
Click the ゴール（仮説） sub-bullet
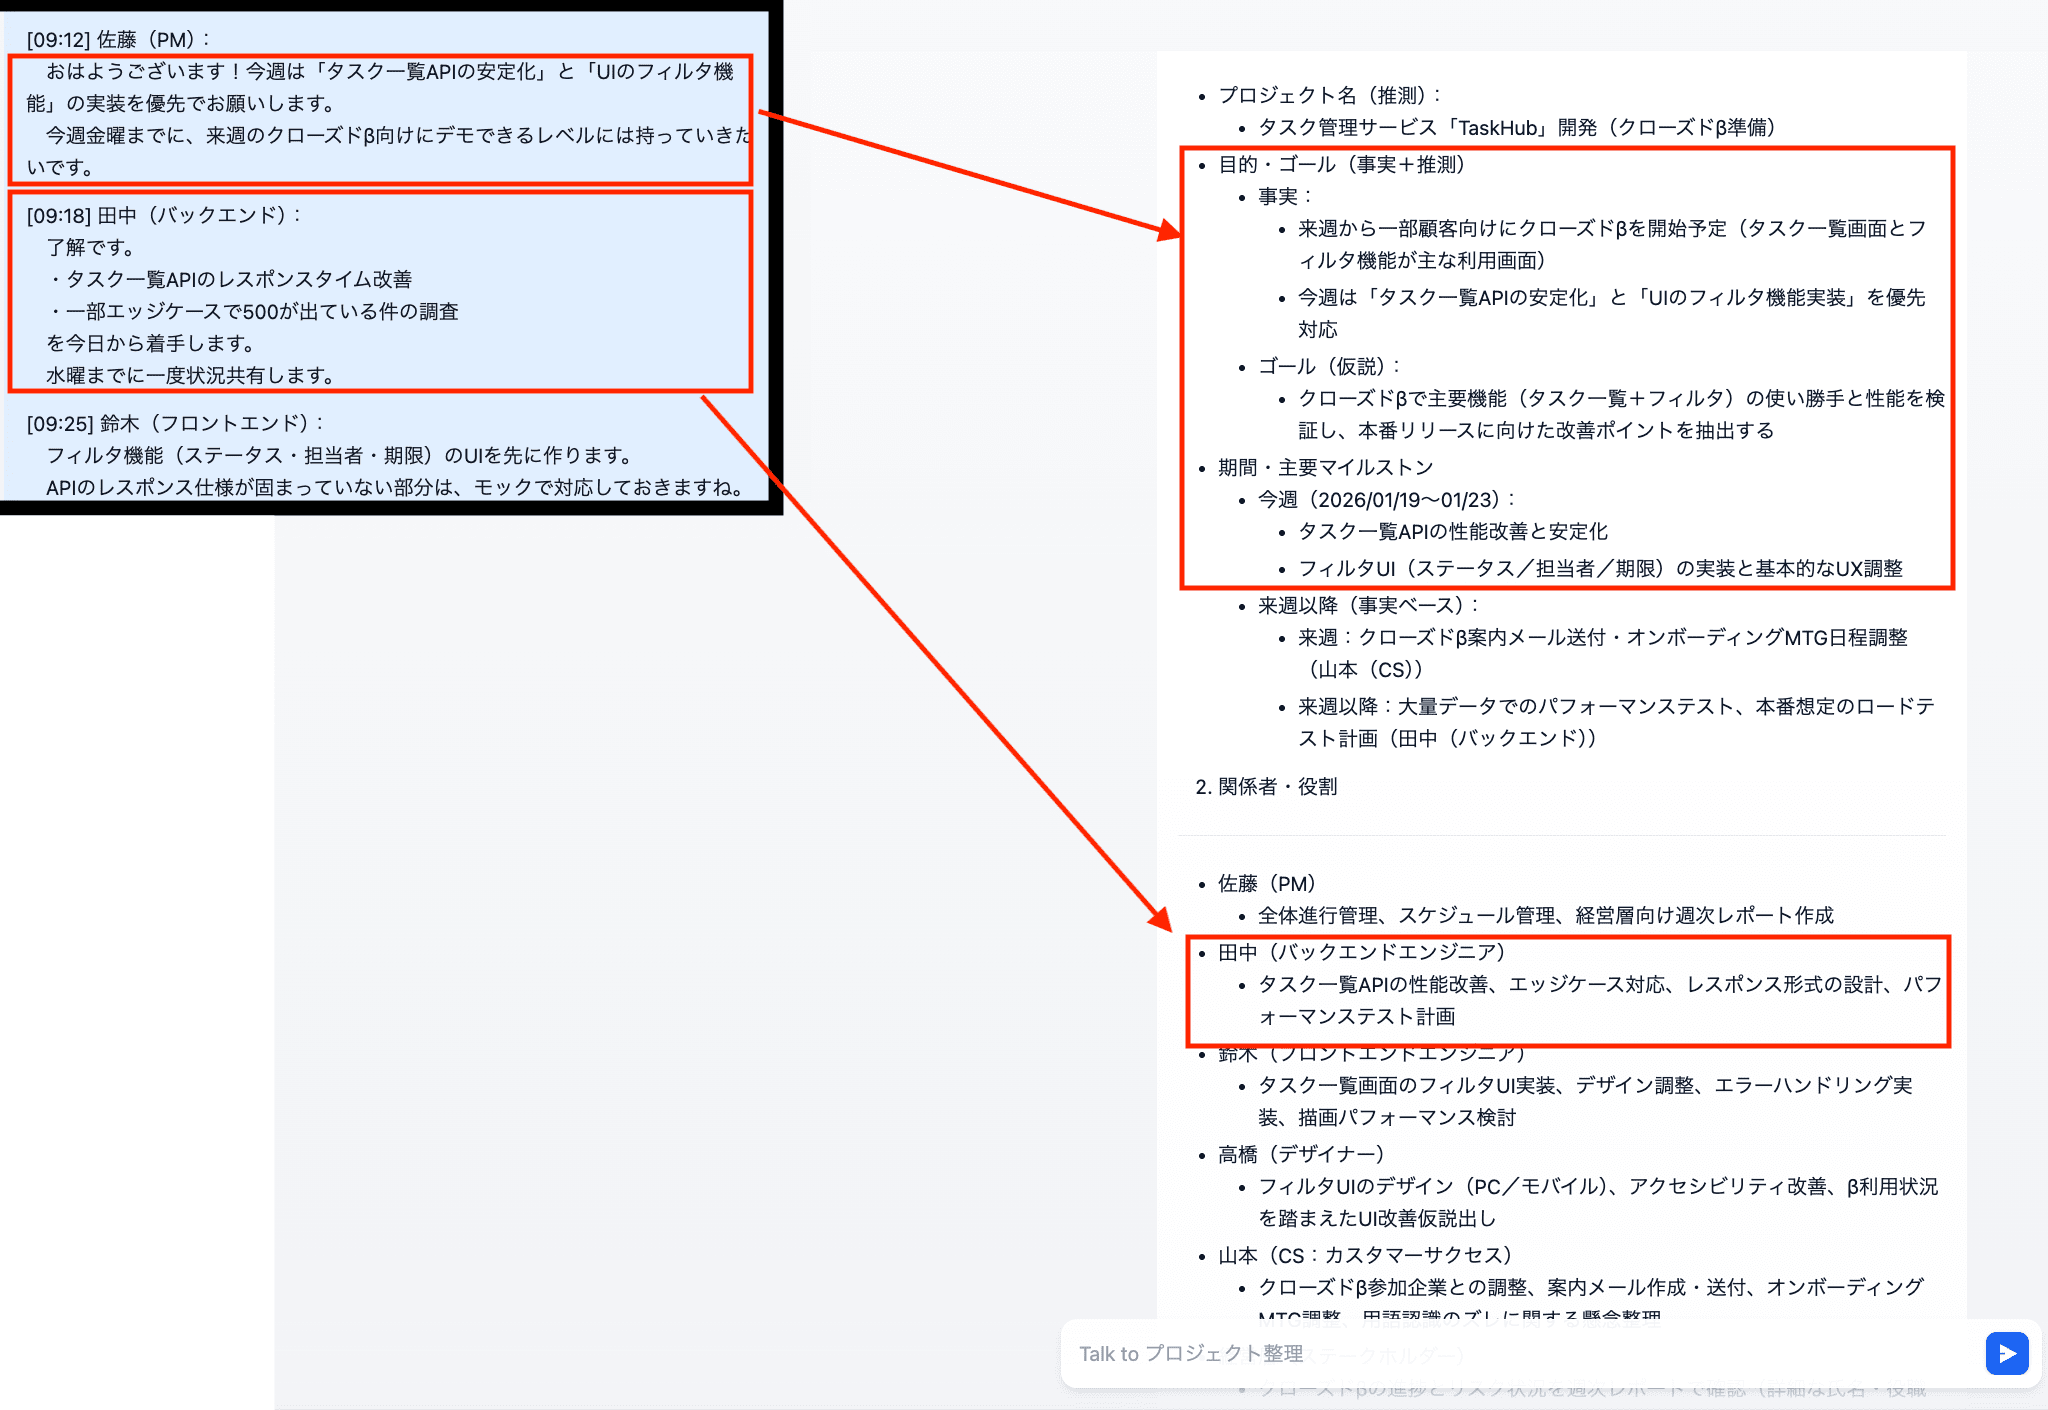coord(1328,366)
